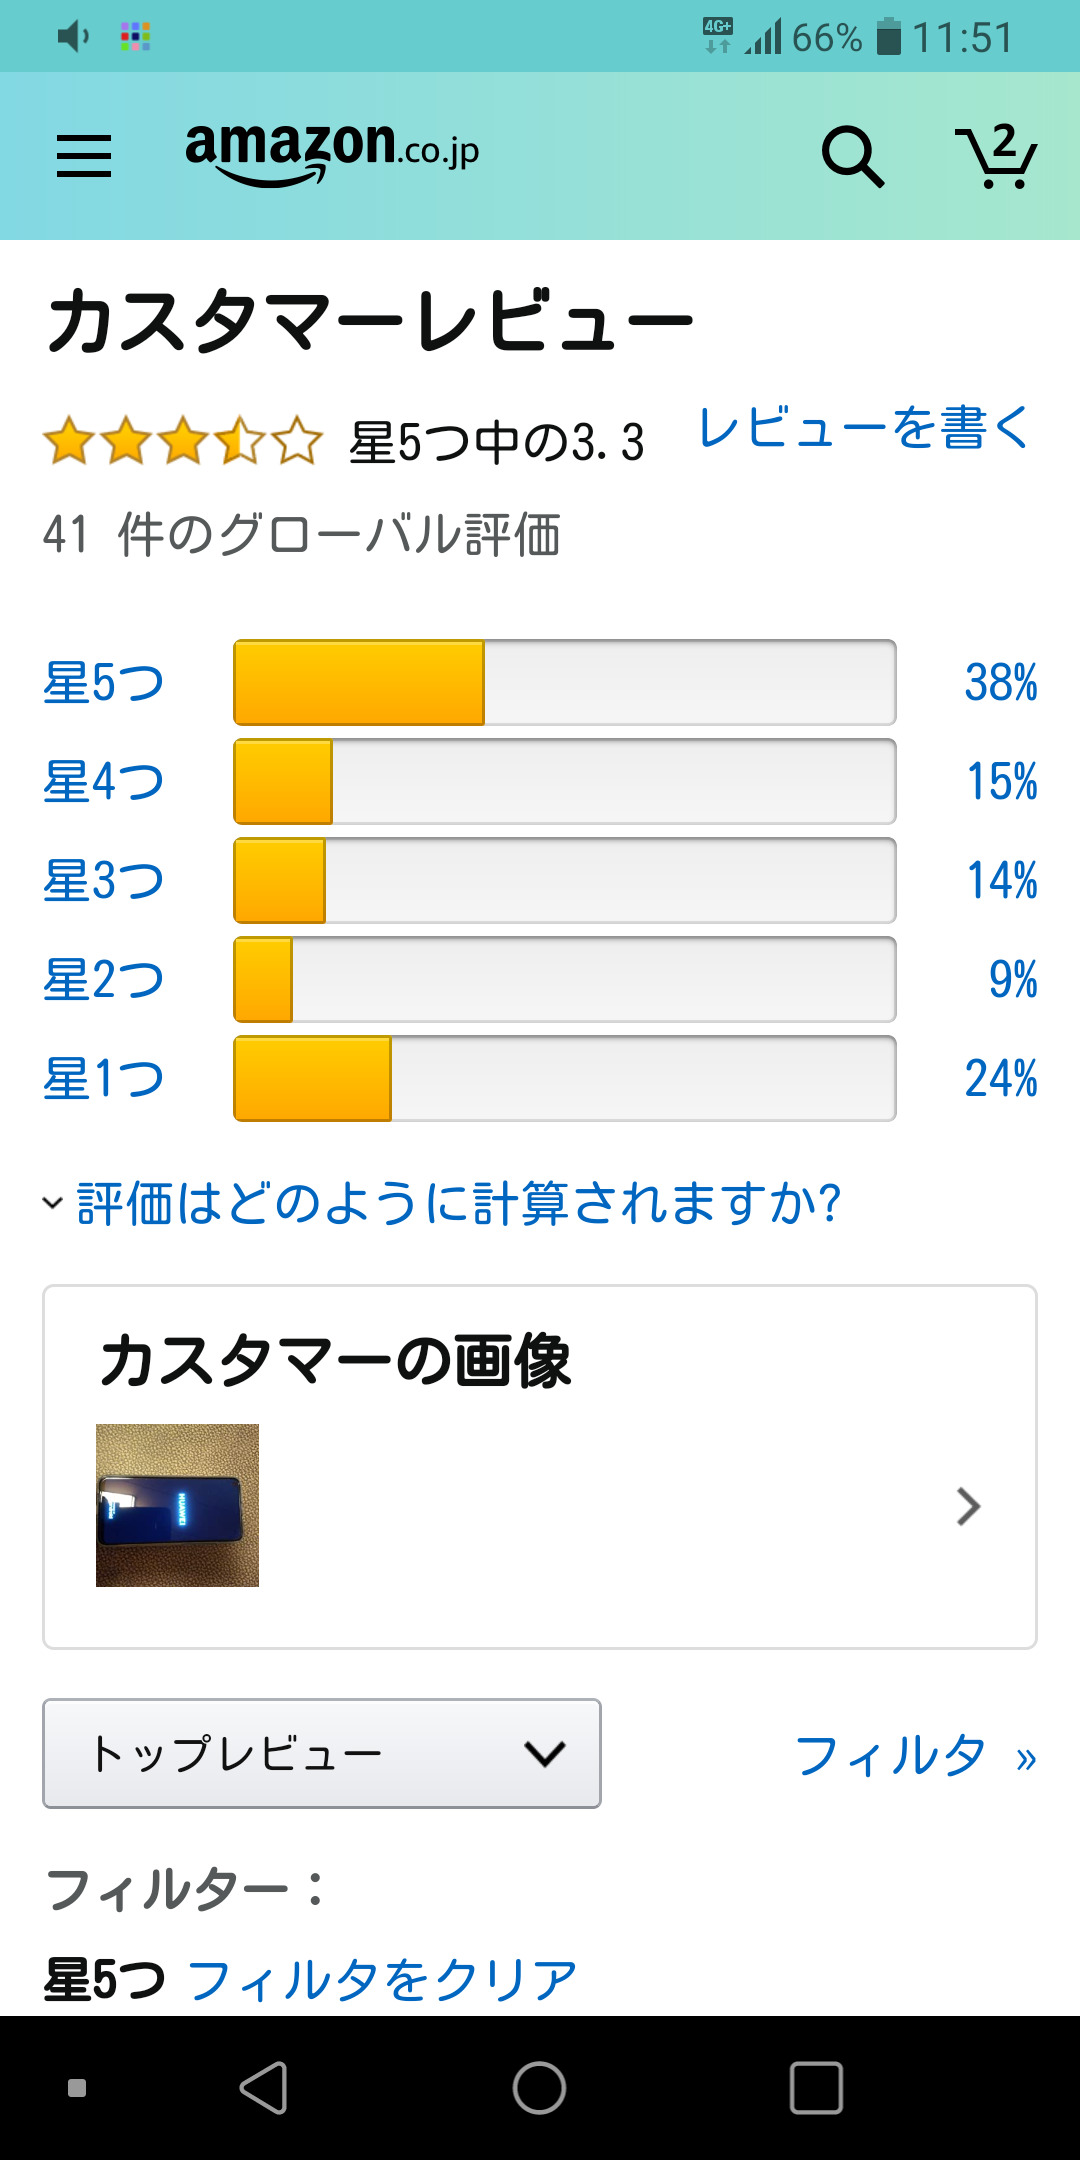Open the フィルタ » options
Viewport: 1080px width, 2160px height.
coord(914,1756)
